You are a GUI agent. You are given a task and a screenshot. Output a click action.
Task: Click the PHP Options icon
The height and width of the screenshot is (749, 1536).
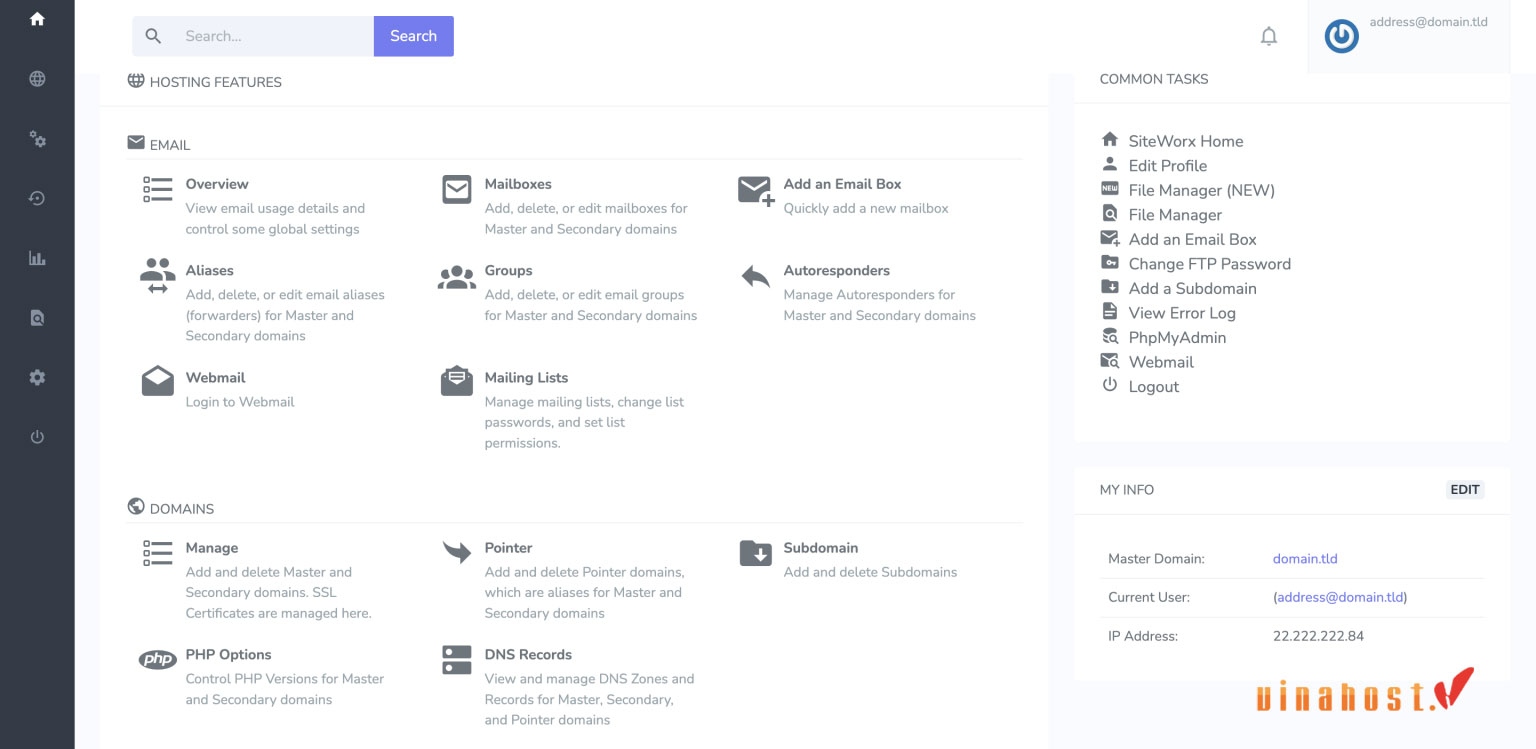[157, 660]
